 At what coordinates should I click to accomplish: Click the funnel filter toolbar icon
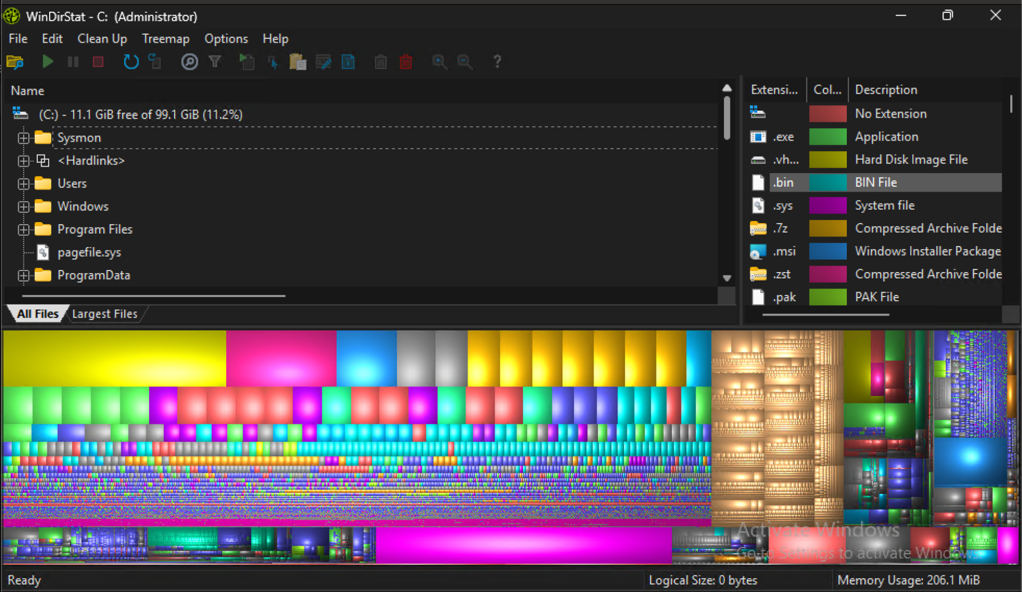click(x=214, y=62)
